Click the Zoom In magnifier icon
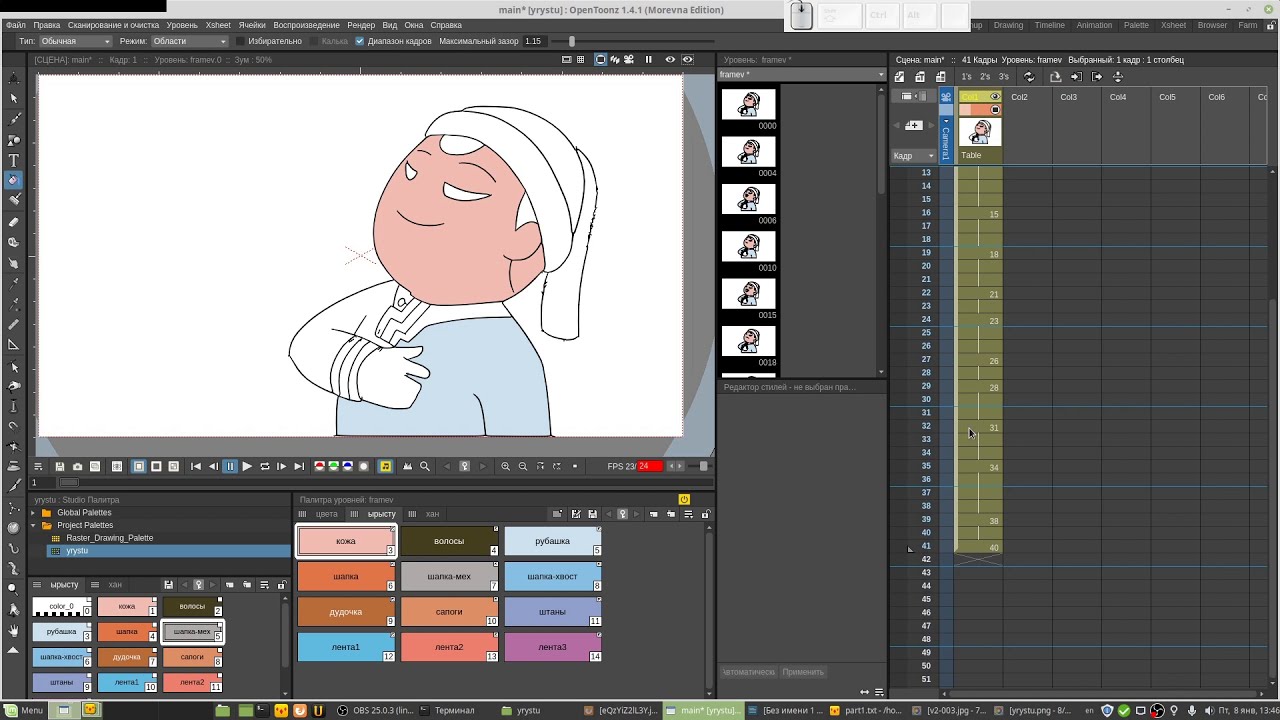1280x720 pixels. pyautogui.click(x=505, y=466)
